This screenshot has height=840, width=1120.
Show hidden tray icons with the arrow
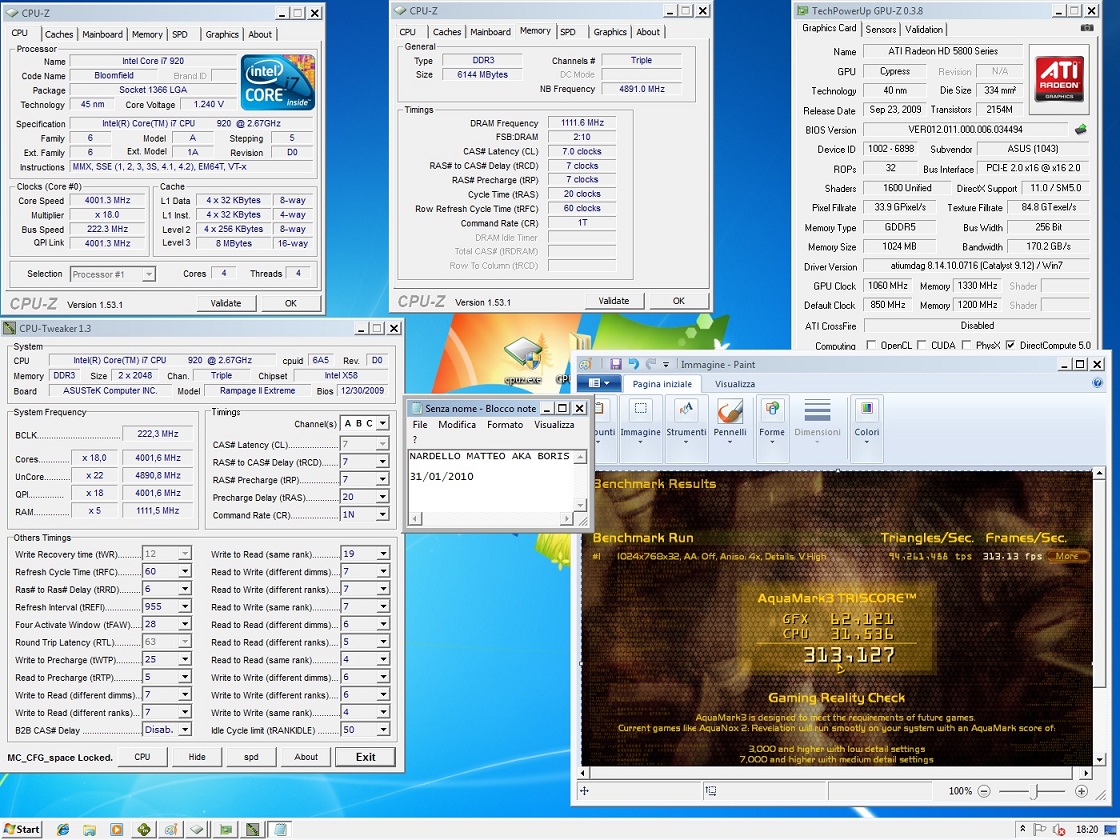coord(1023,829)
